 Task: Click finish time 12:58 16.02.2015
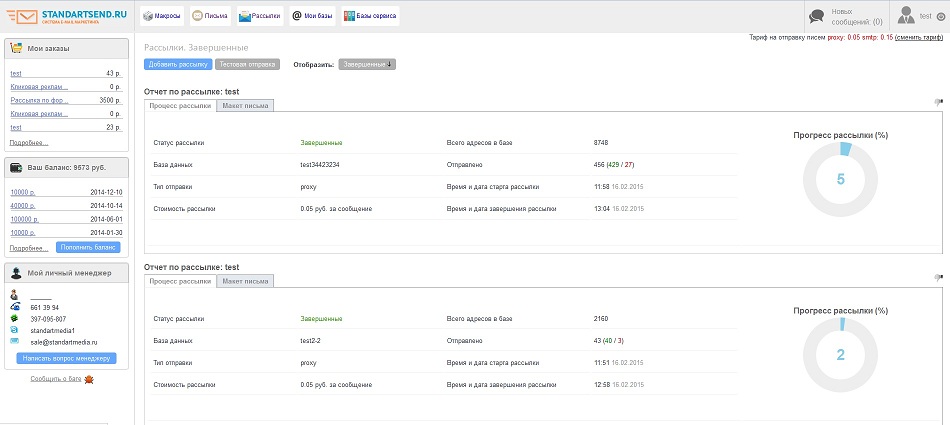coord(619,384)
